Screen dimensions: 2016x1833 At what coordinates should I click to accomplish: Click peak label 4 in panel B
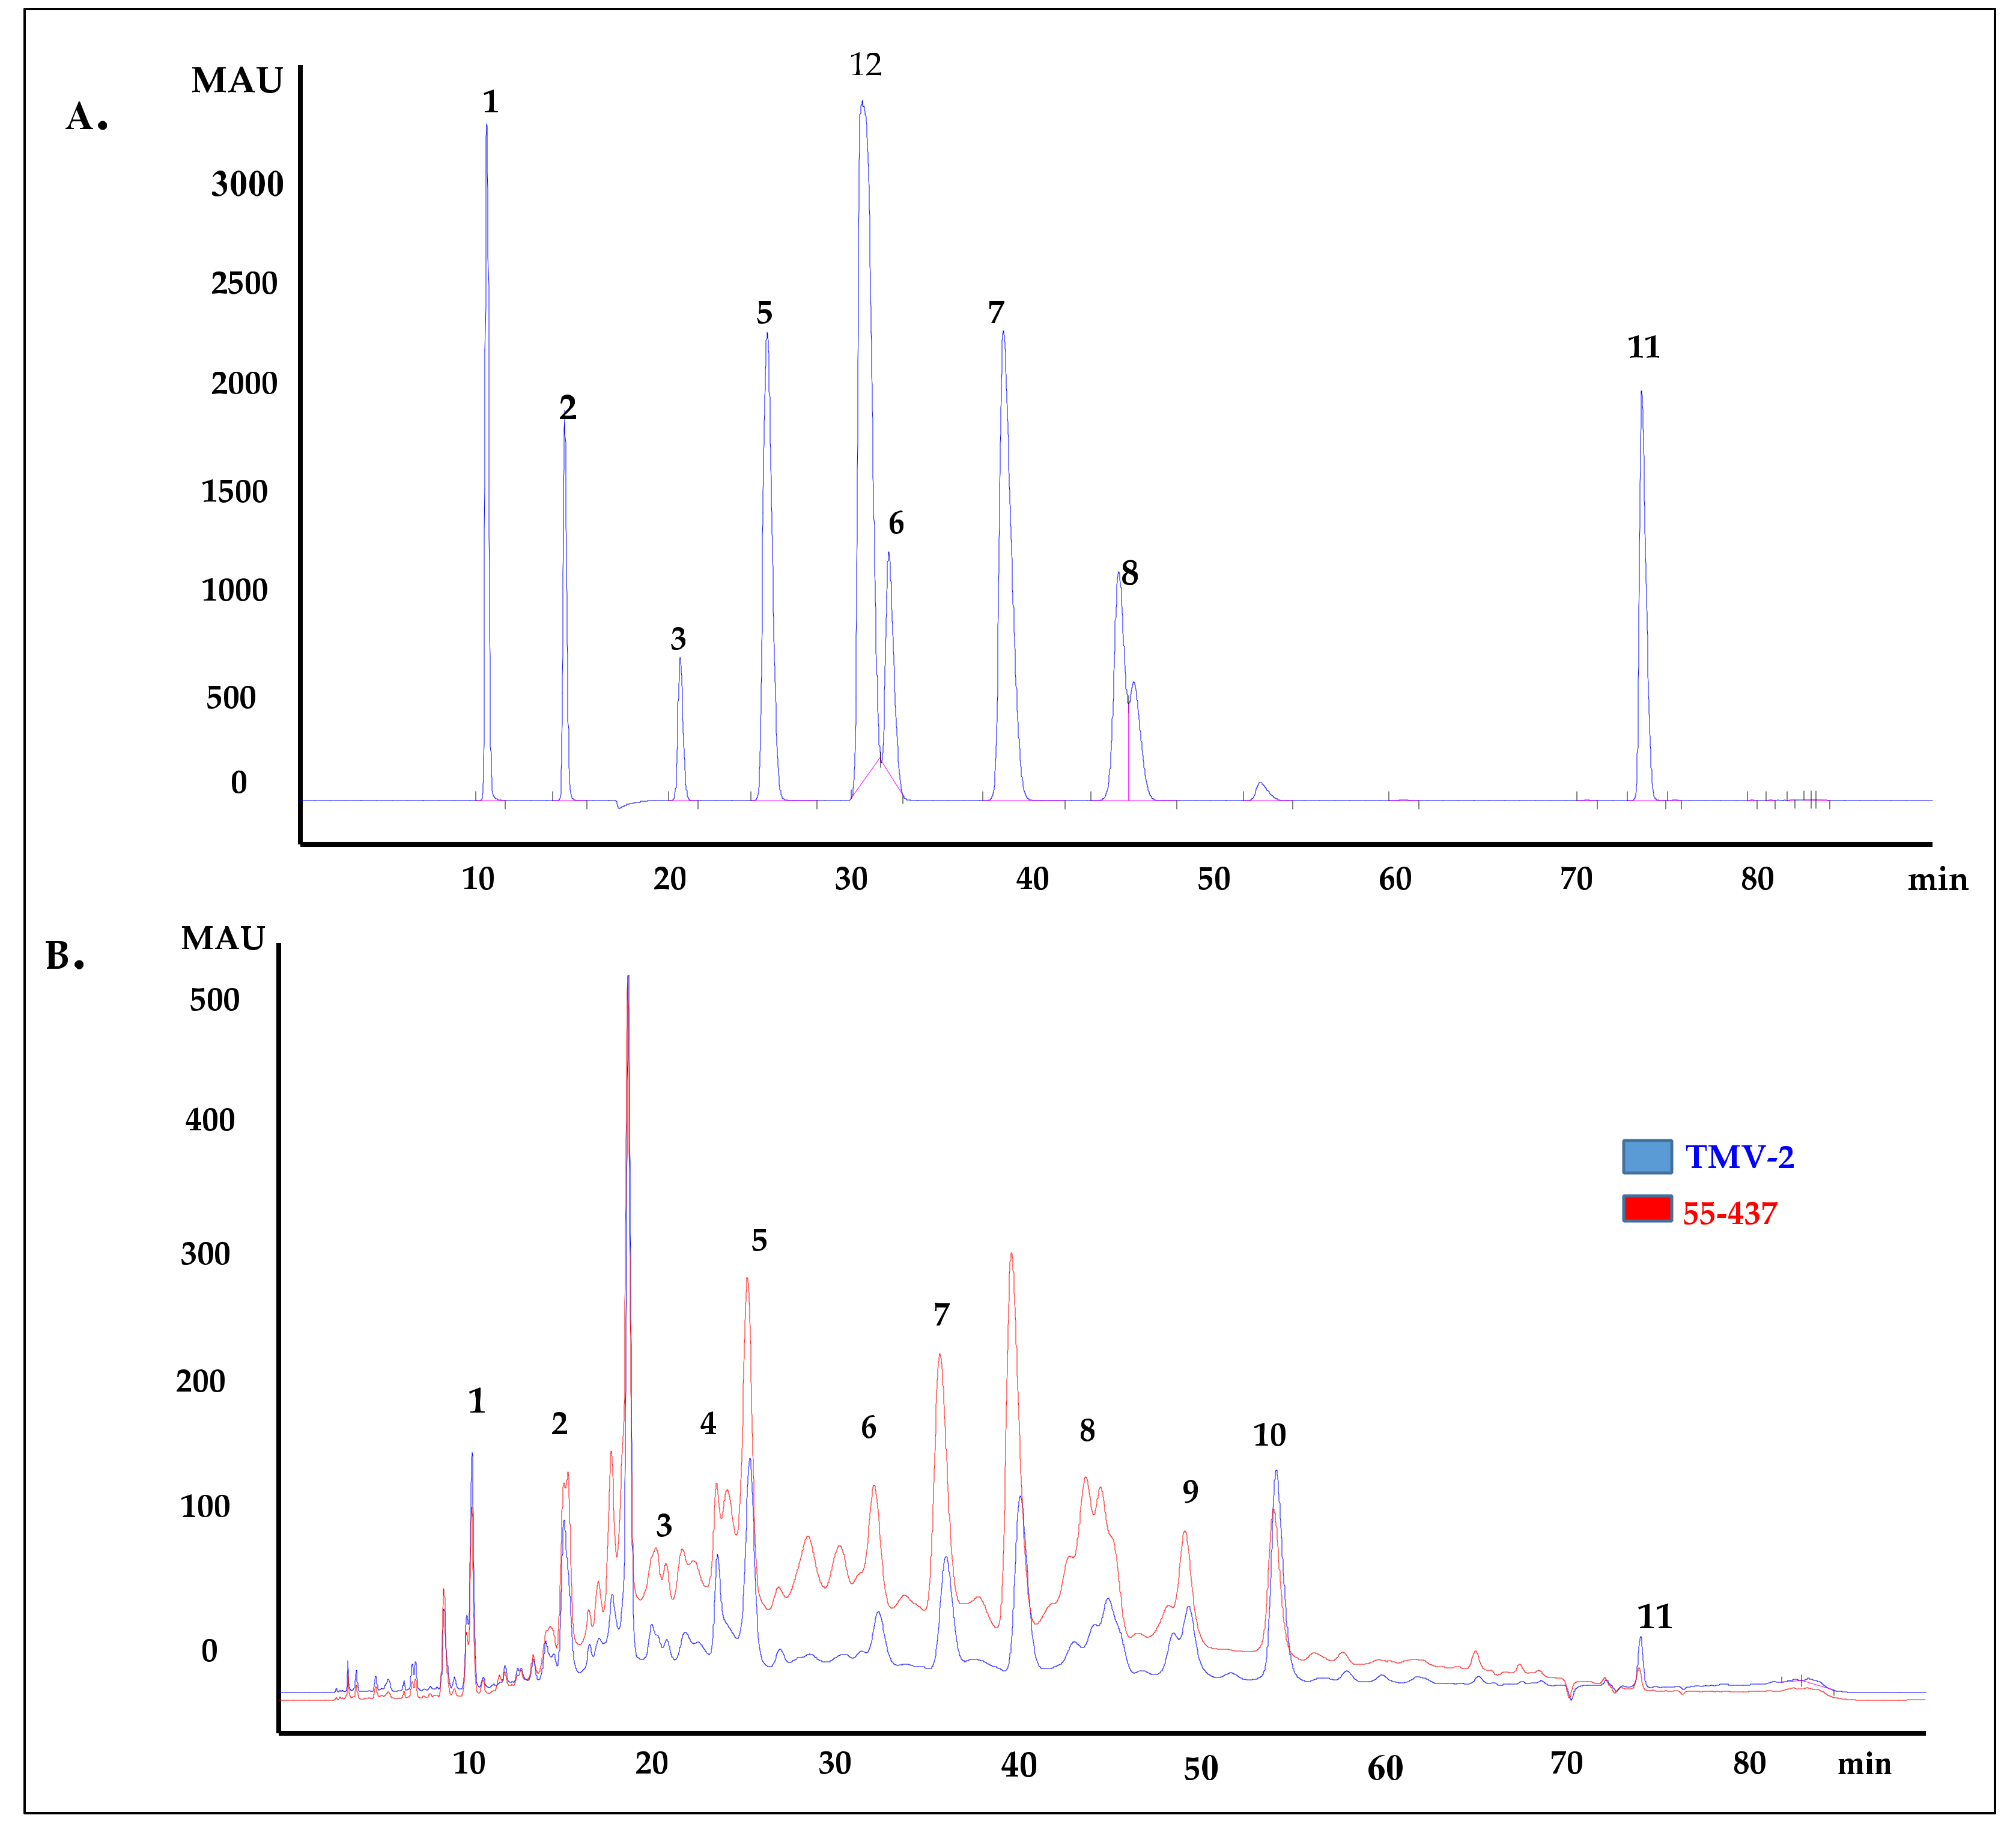tap(708, 1424)
